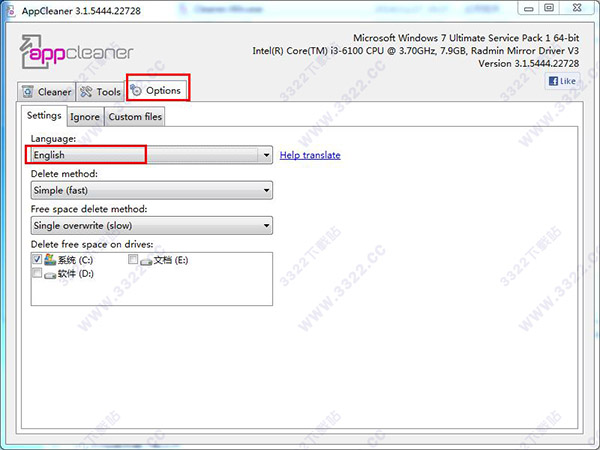Click the 文档 (E:) drive icon
Screen dimensions: 600x450
(x=146, y=262)
